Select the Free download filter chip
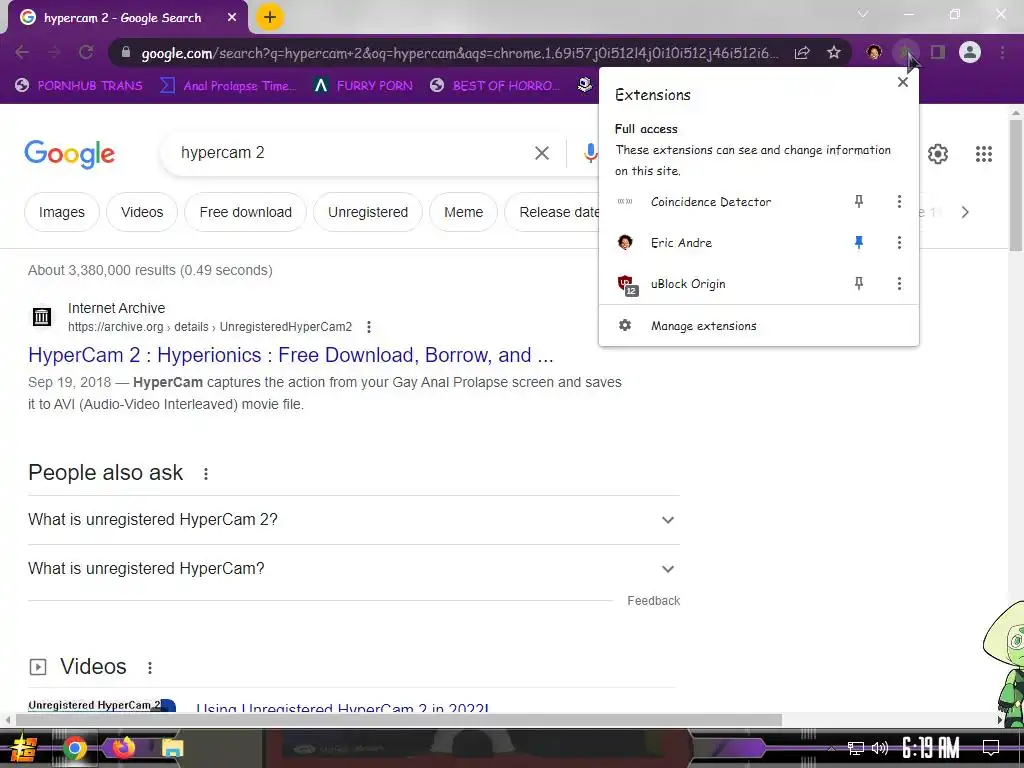1024x768 pixels. [x=246, y=212]
